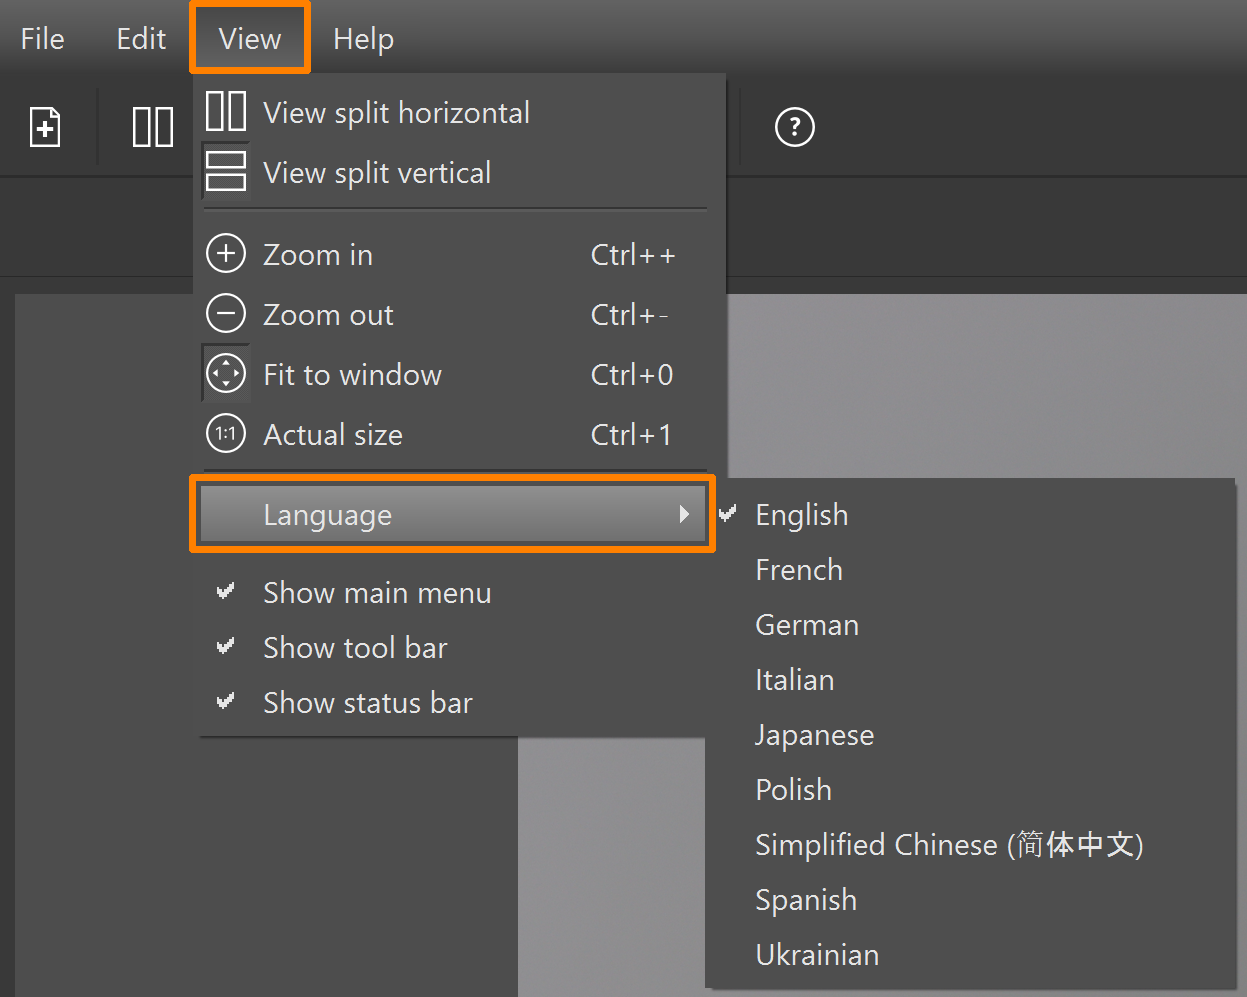Toggle Show main menu option
1247x997 pixels.
[376, 593]
